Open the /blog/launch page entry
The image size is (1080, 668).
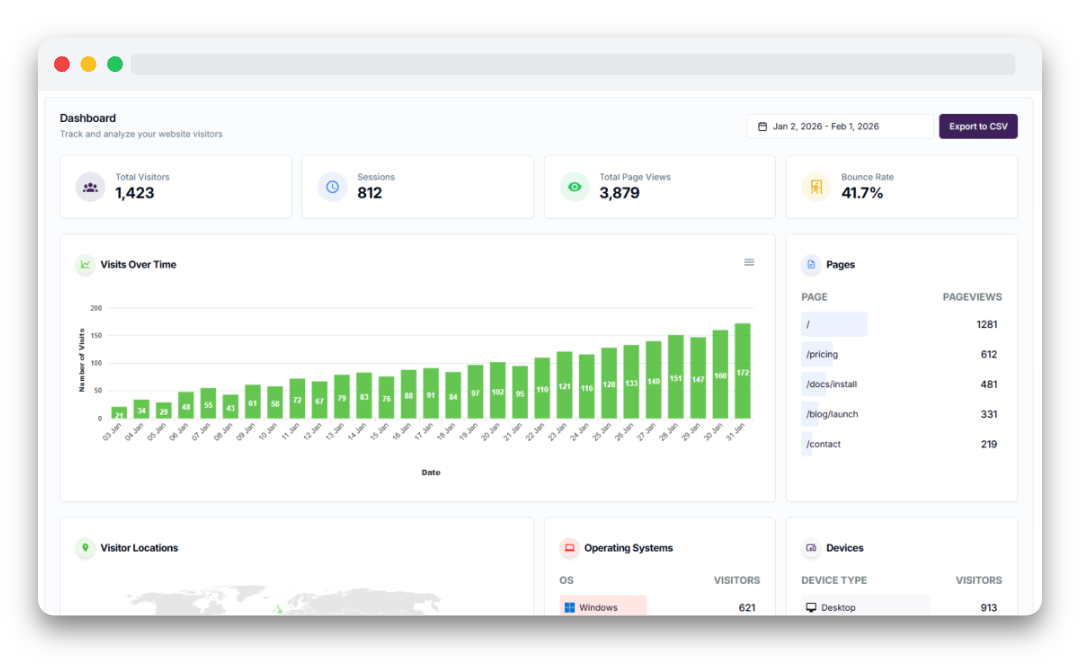[x=902, y=414]
